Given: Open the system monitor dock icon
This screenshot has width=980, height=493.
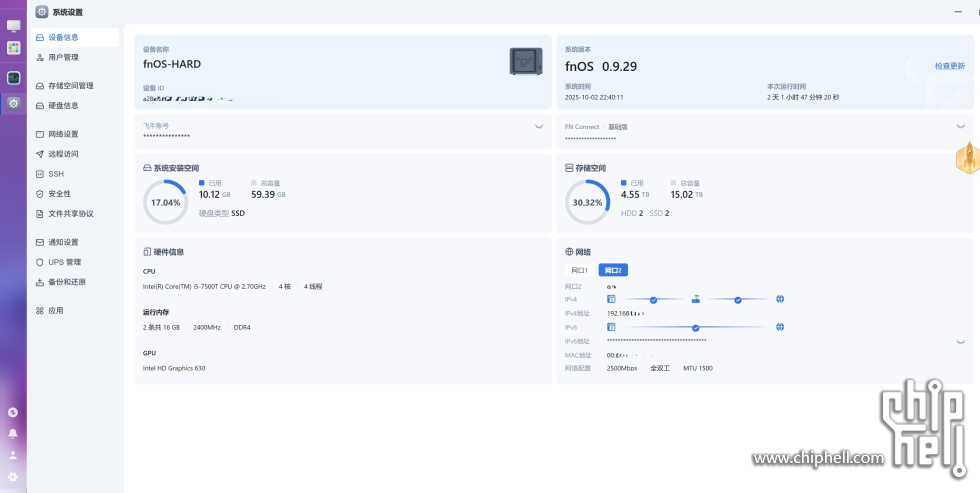Looking at the screenshot, I should [13, 78].
